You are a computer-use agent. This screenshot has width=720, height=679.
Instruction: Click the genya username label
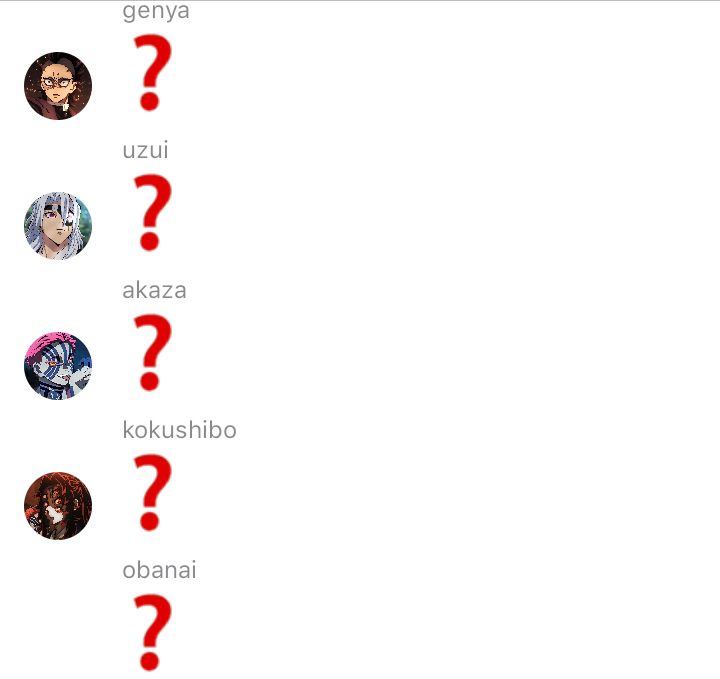156,11
